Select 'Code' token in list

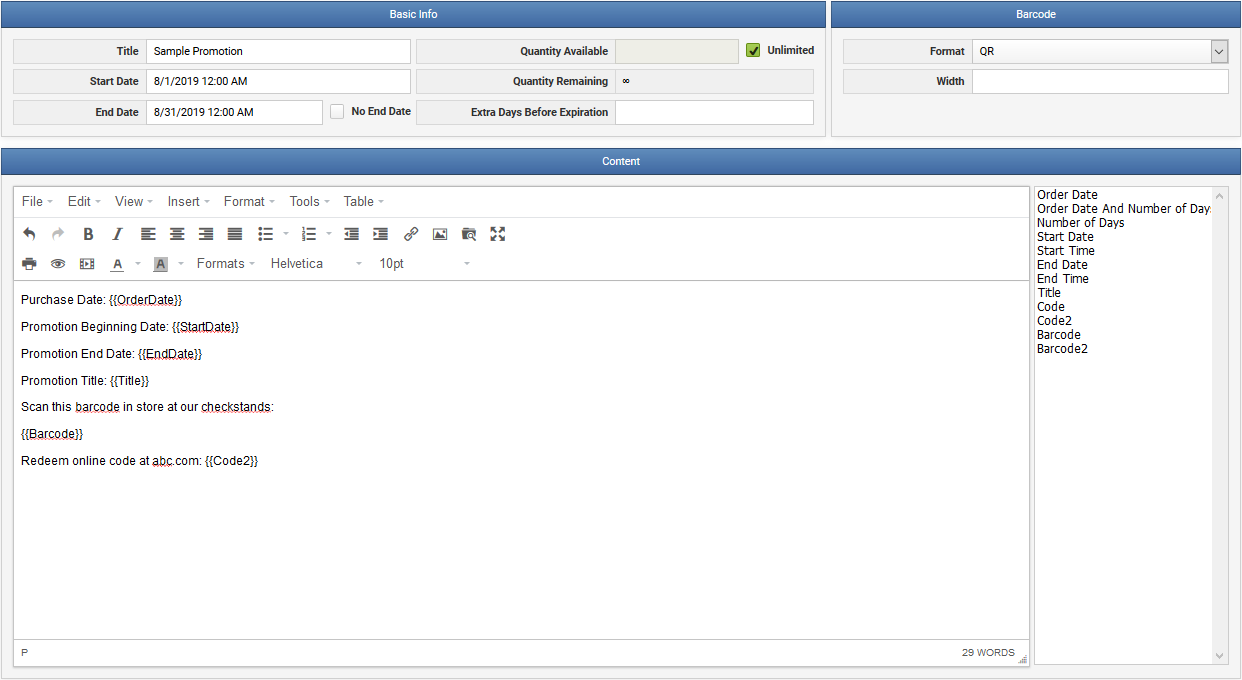coord(1051,307)
